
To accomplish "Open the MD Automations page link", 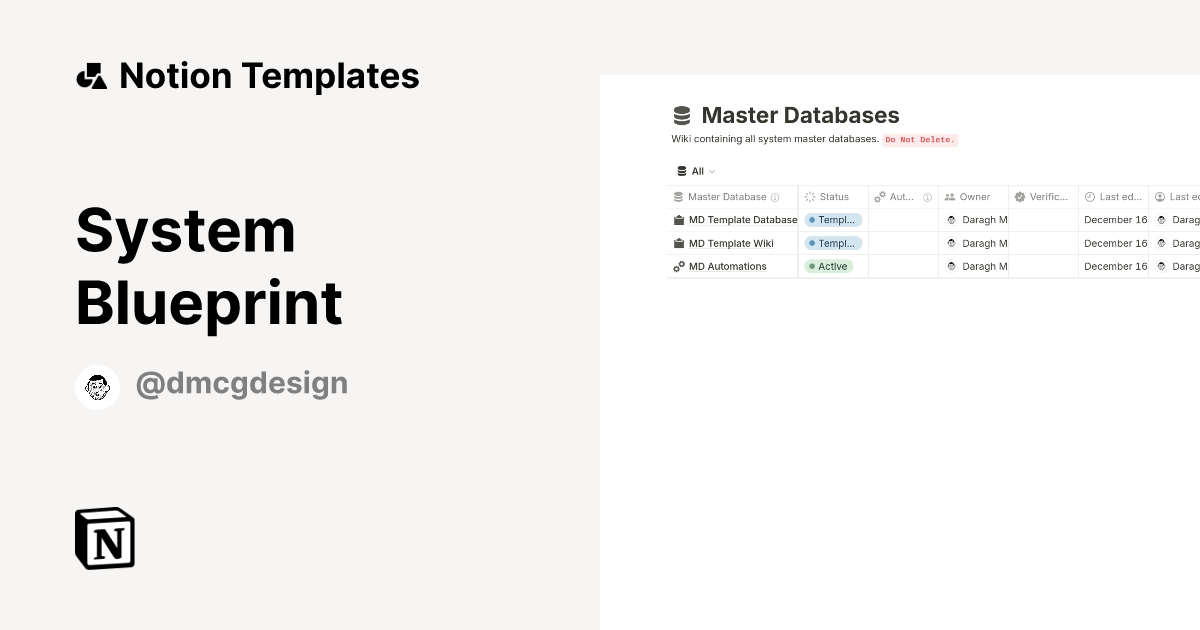I will (727, 267).
